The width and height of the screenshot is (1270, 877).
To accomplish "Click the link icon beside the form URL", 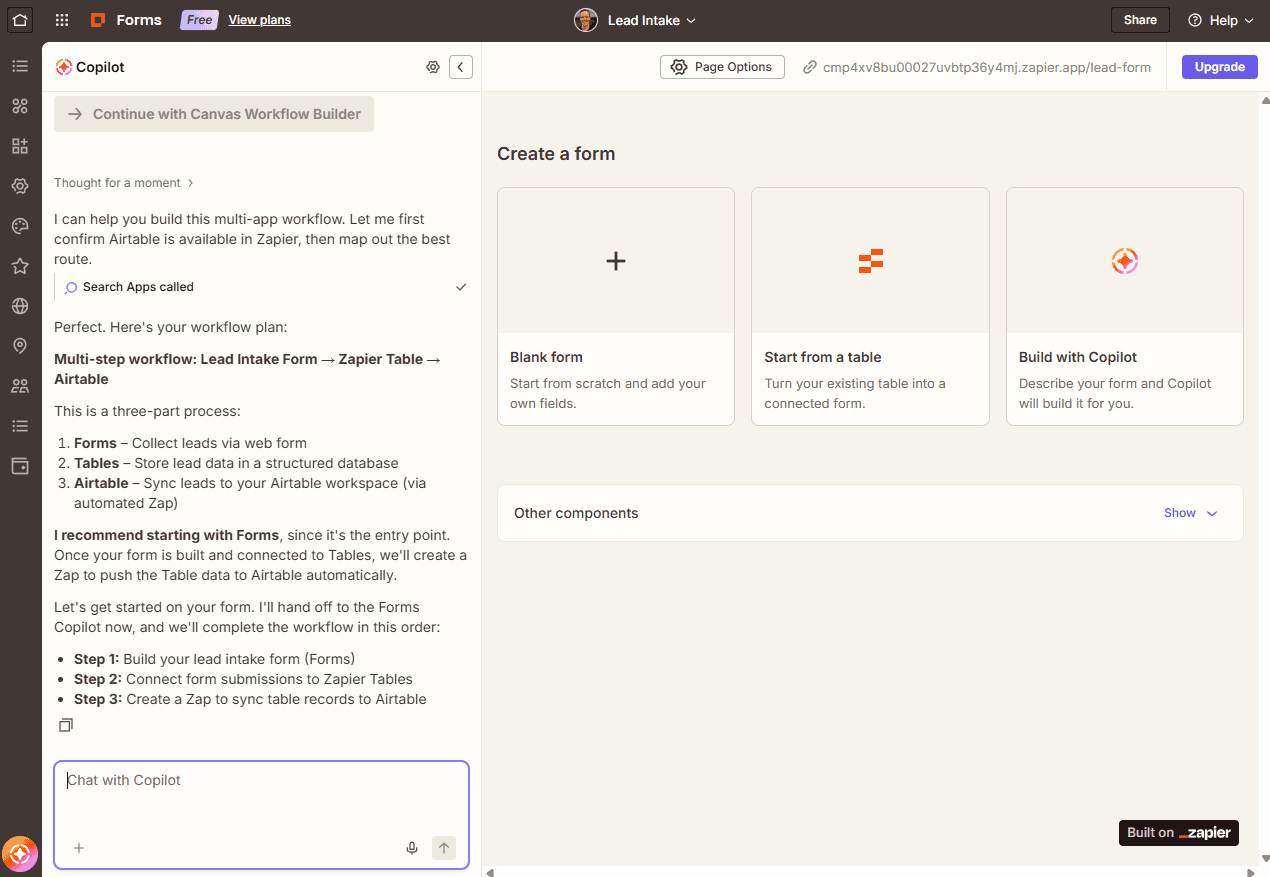I will (x=810, y=67).
